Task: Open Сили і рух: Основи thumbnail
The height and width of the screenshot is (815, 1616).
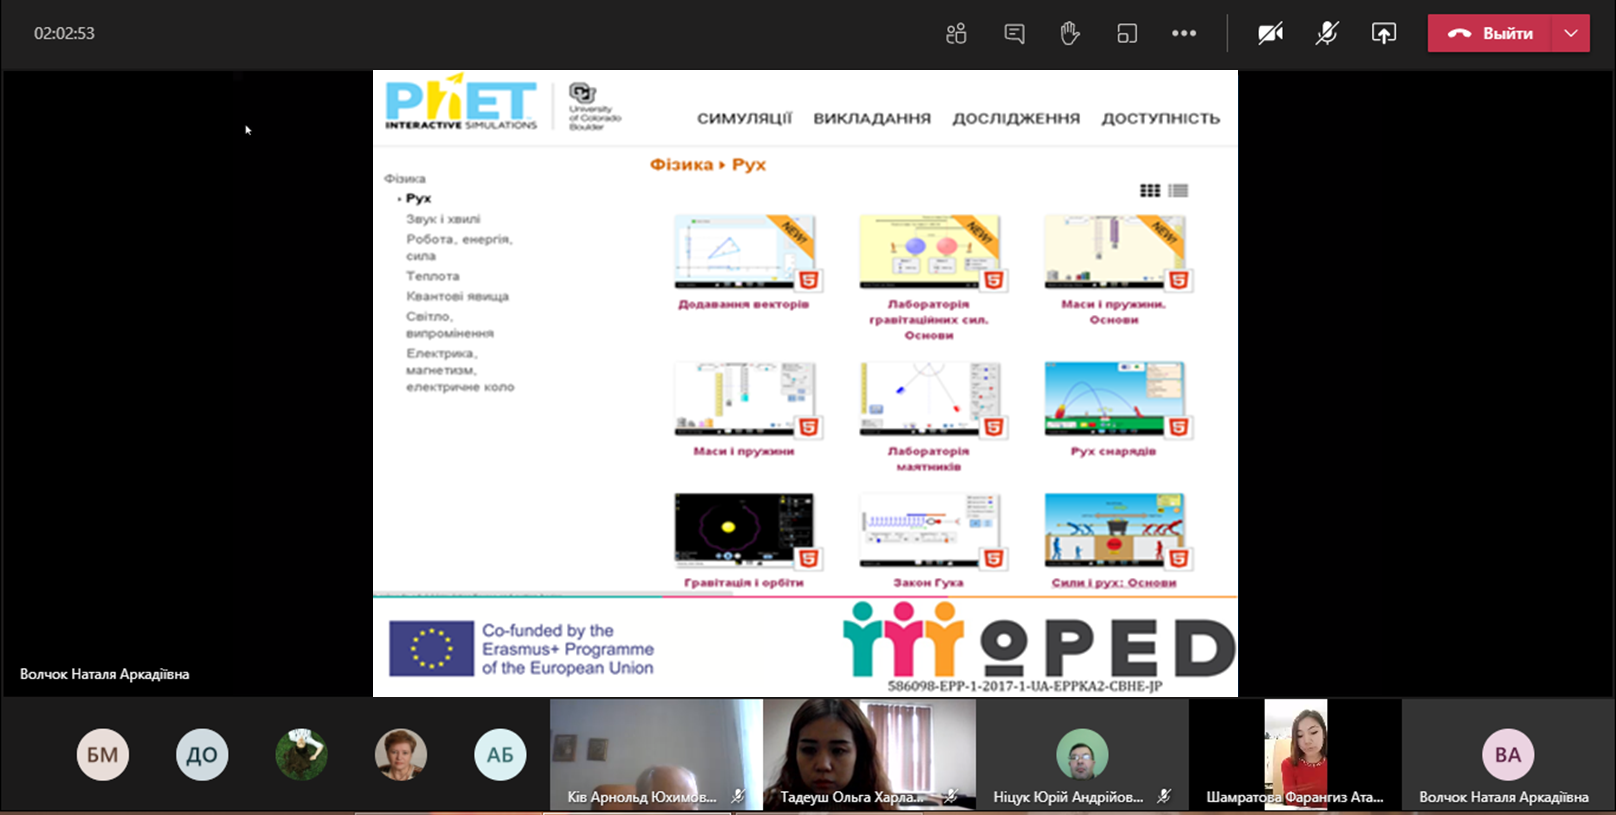Action: [x=1116, y=530]
